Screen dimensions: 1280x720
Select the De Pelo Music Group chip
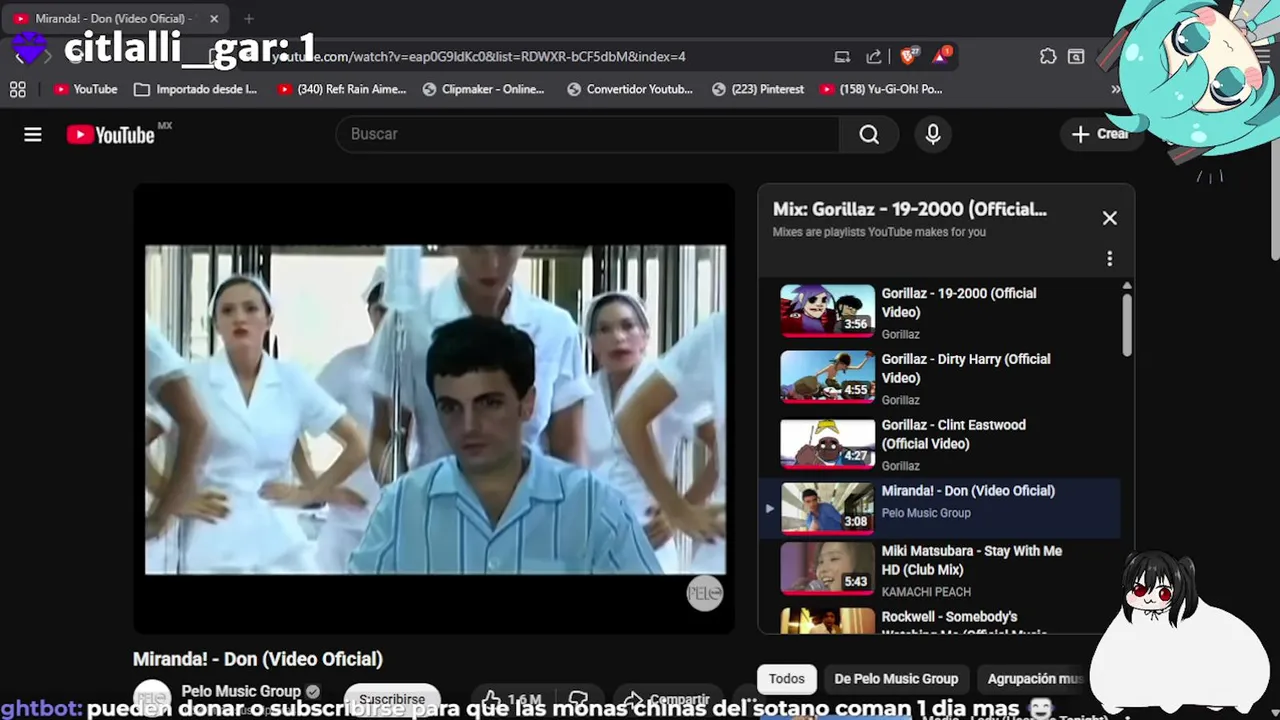[x=896, y=679]
